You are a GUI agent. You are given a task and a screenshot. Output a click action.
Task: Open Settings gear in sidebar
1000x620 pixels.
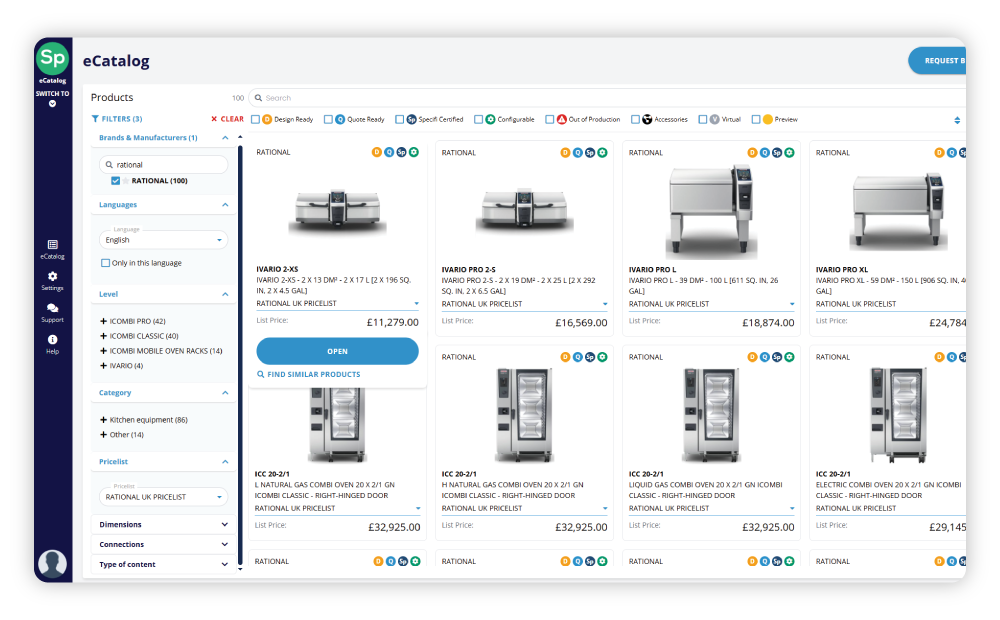coord(52,281)
